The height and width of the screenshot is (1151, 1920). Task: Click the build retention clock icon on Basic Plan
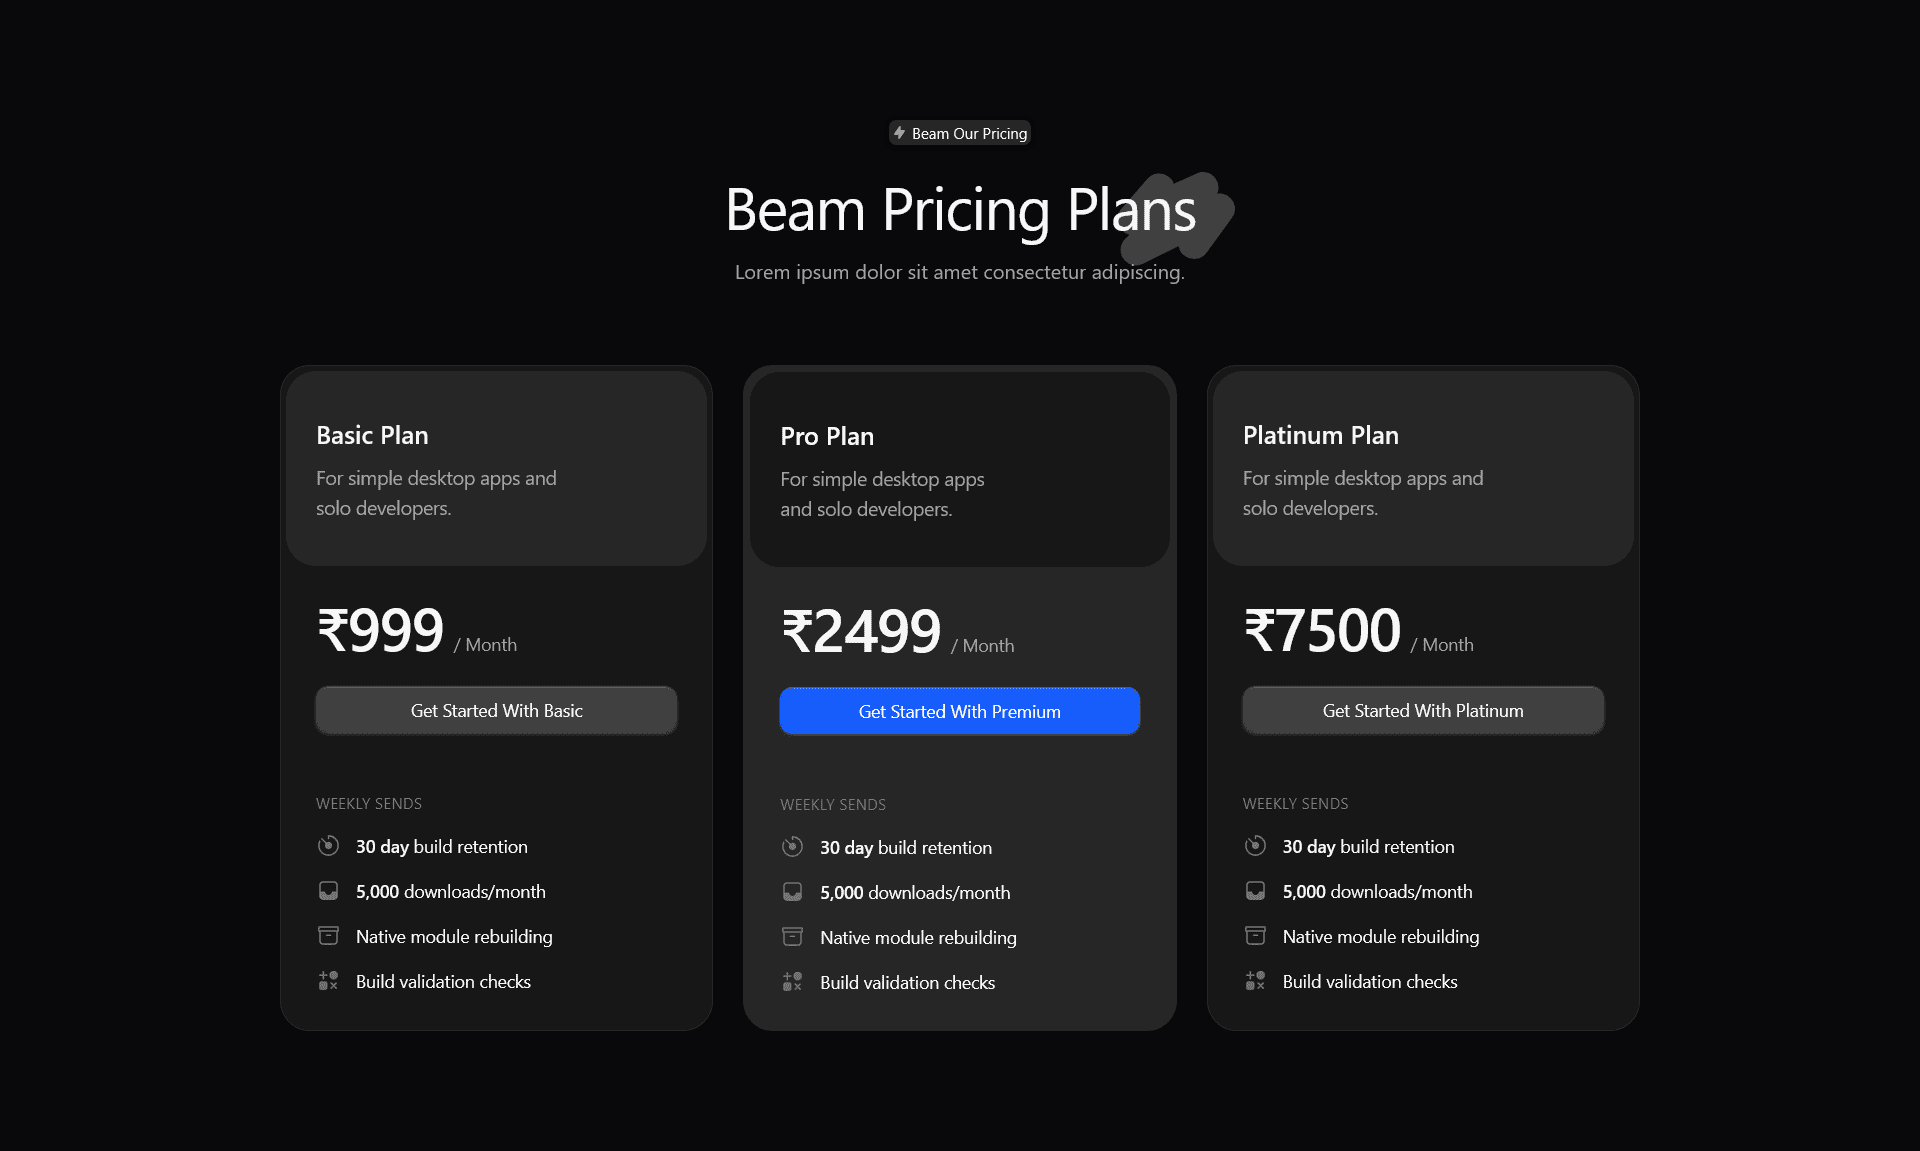pyautogui.click(x=328, y=845)
